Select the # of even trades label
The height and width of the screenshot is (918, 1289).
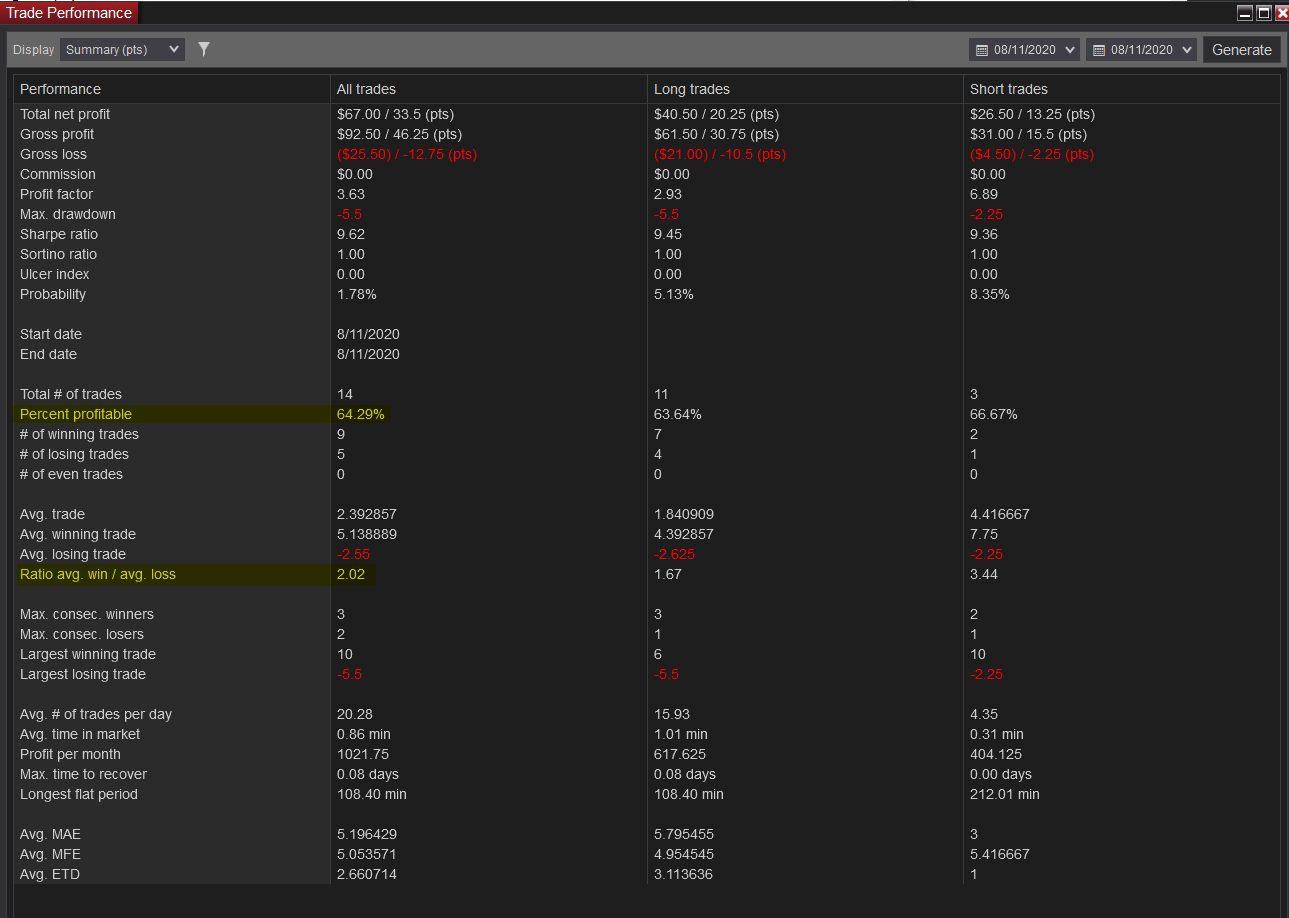click(71, 474)
